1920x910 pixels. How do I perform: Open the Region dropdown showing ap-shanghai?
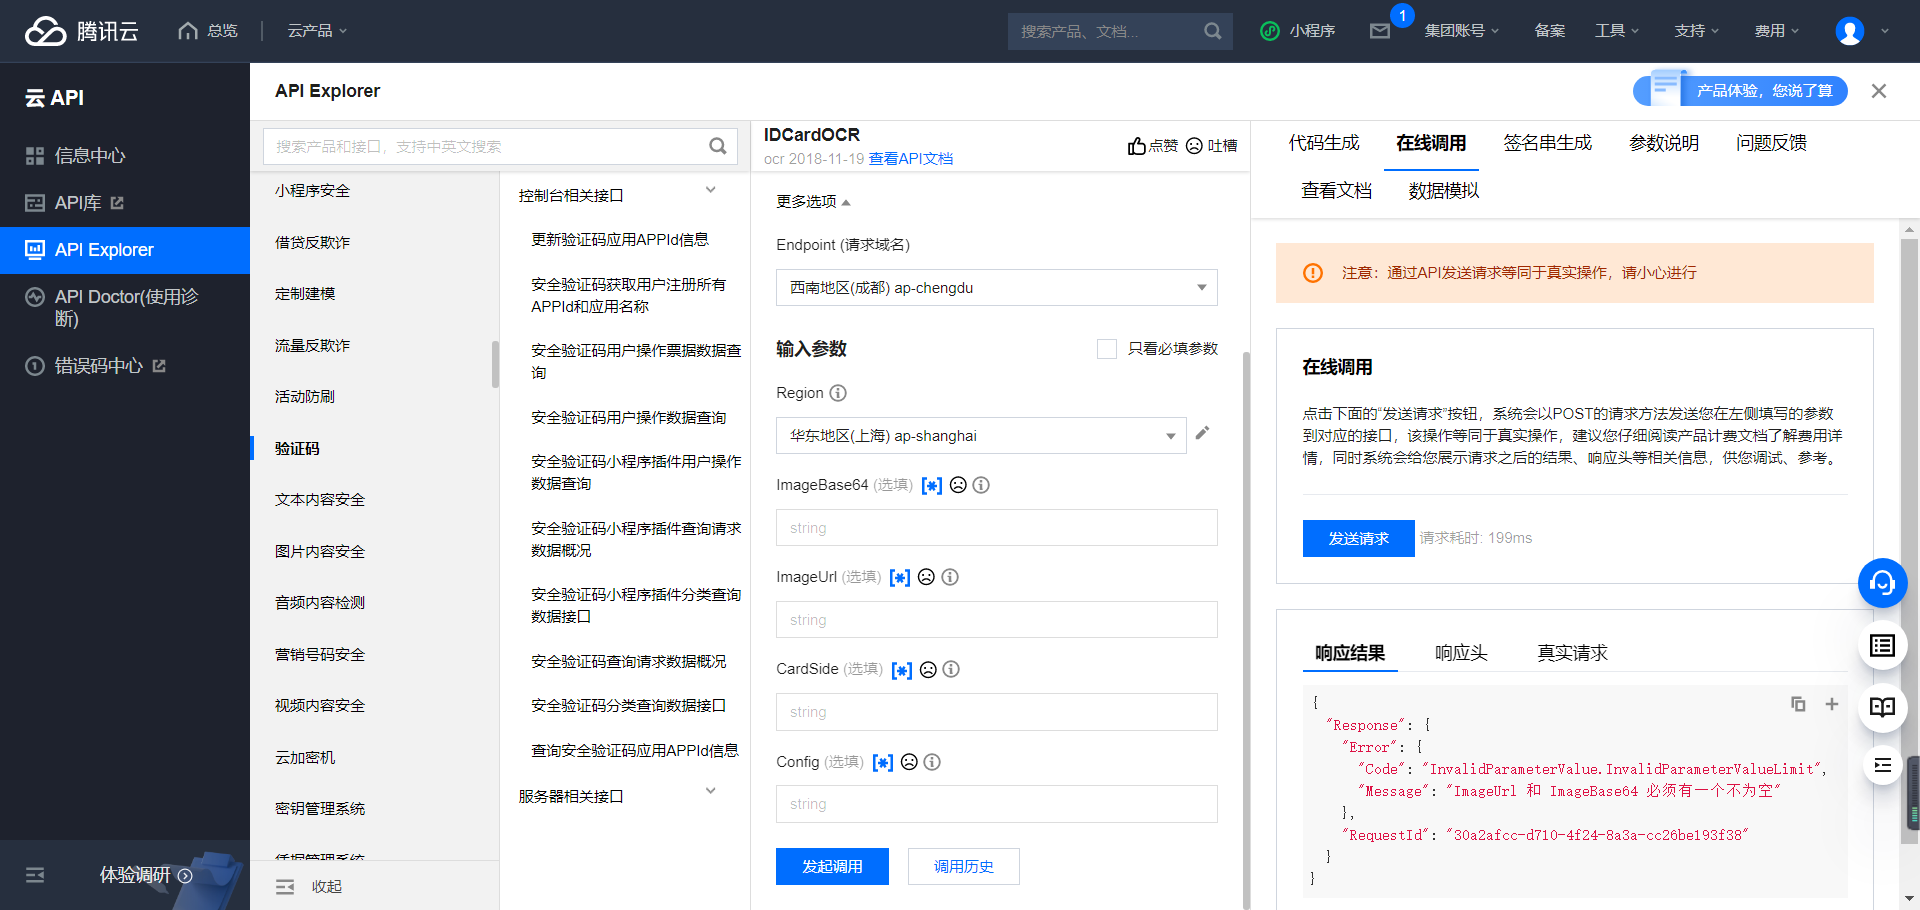pyautogui.click(x=980, y=435)
